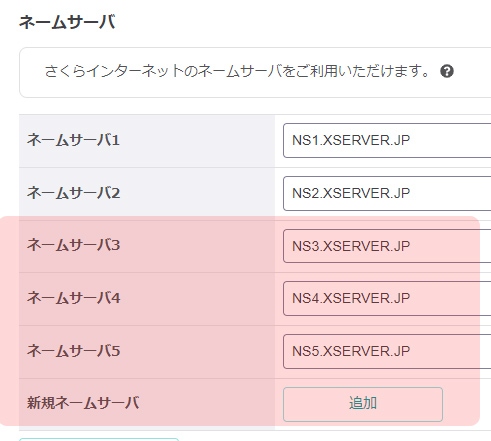Click ネームサーバを phrase in notice banner

point(246,71)
